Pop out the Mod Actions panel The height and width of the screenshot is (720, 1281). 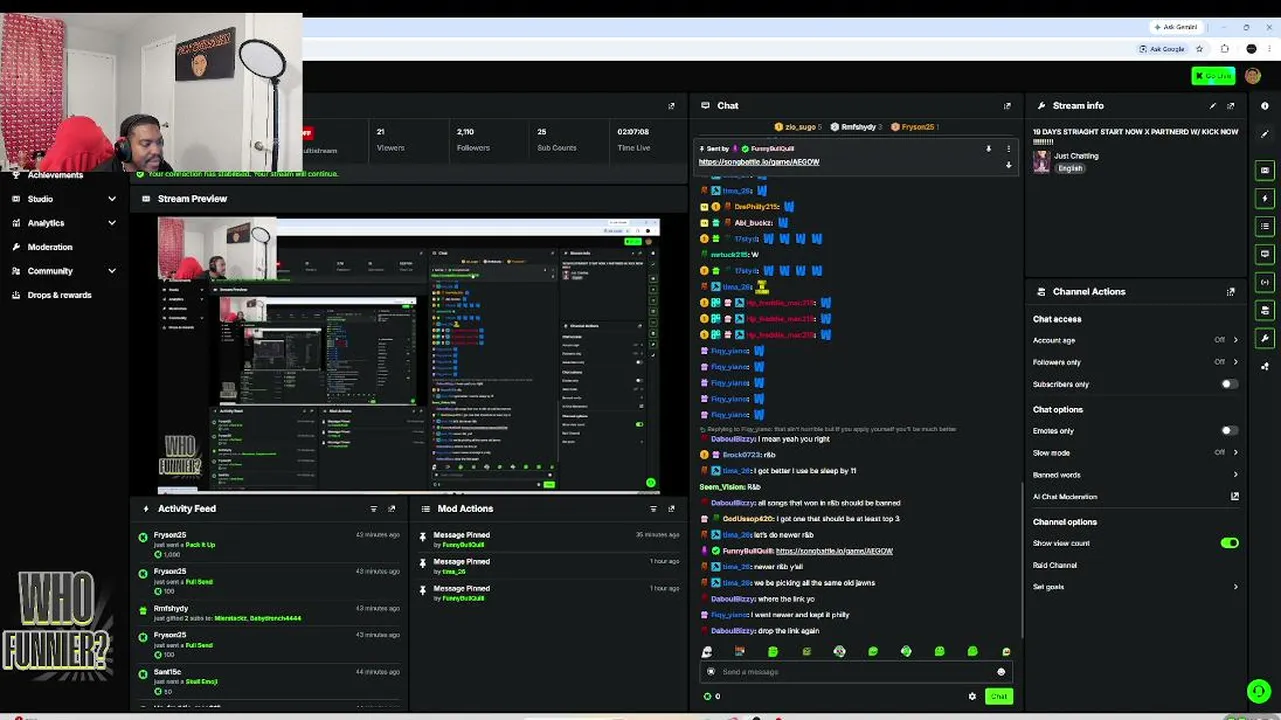click(672, 509)
